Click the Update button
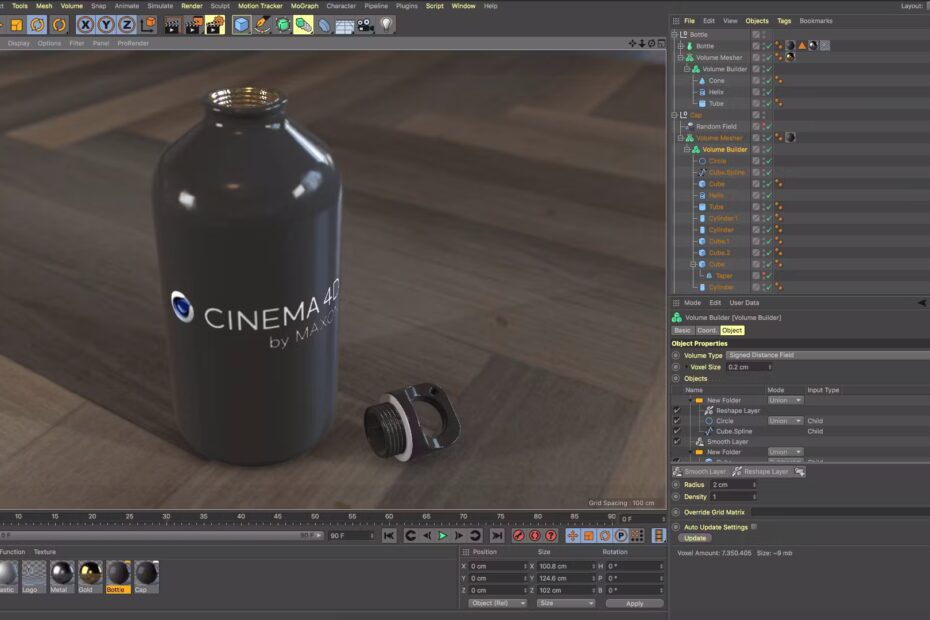Screen dimensions: 930x620 point(695,538)
